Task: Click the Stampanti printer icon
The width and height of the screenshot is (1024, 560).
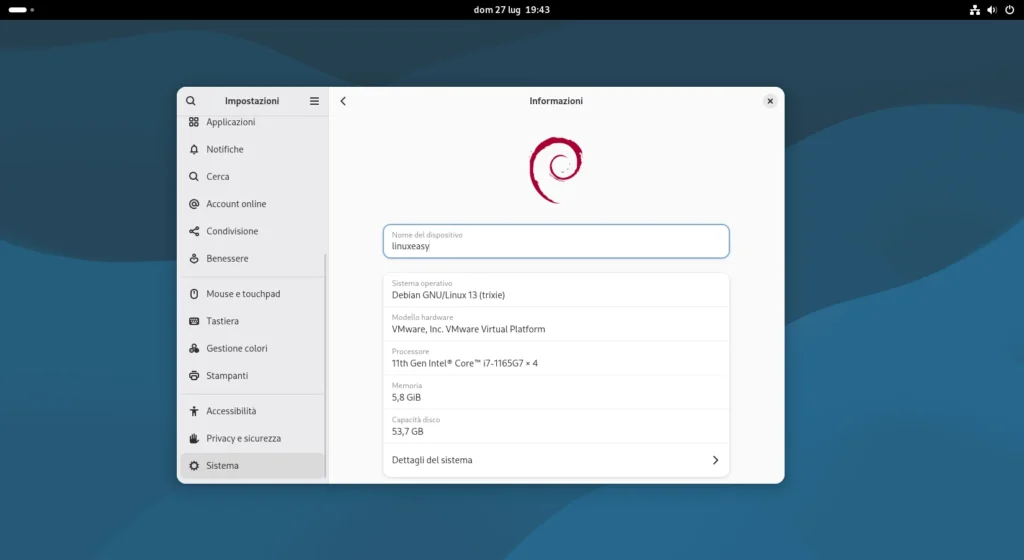Action: [x=194, y=376]
